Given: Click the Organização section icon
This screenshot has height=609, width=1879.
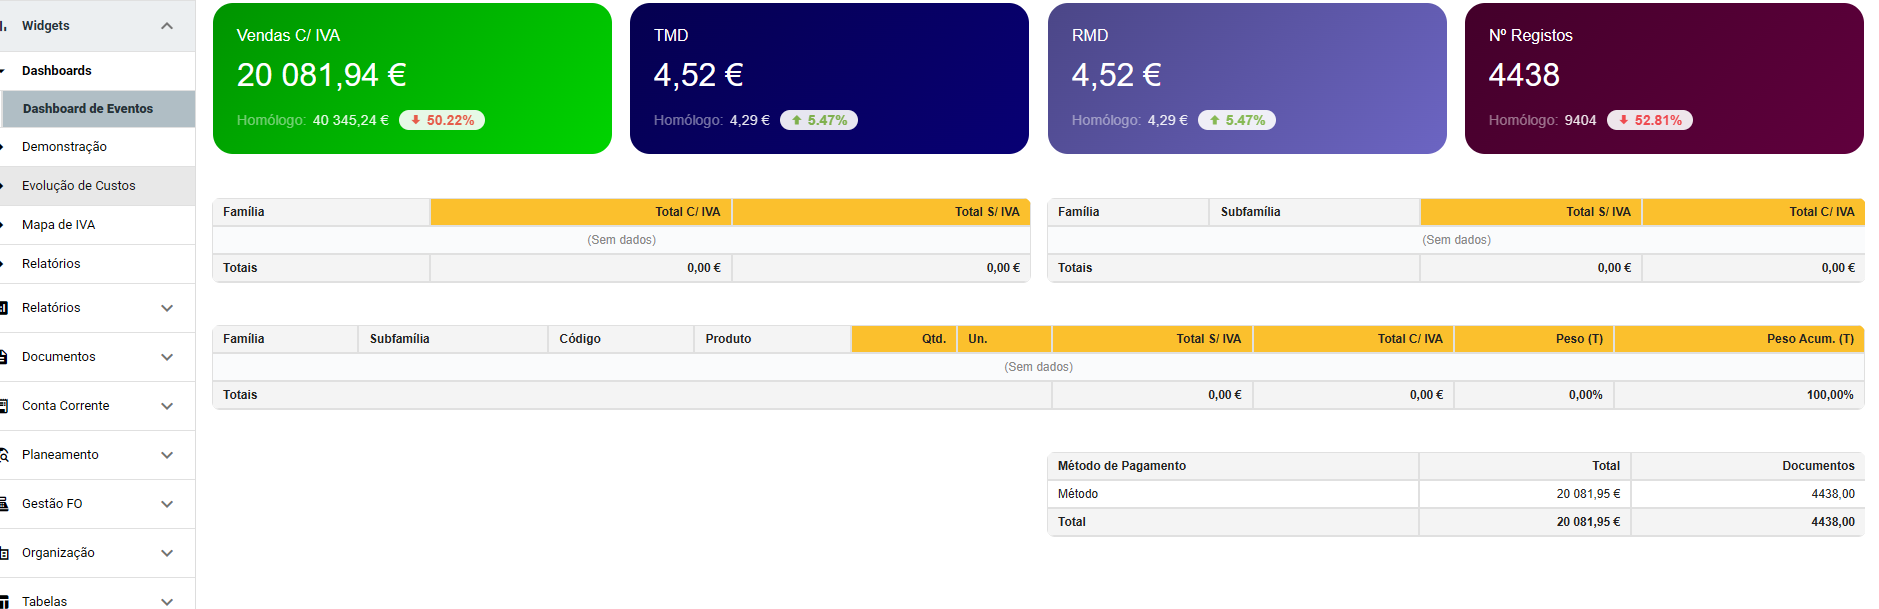Looking at the screenshot, I should point(4,553).
